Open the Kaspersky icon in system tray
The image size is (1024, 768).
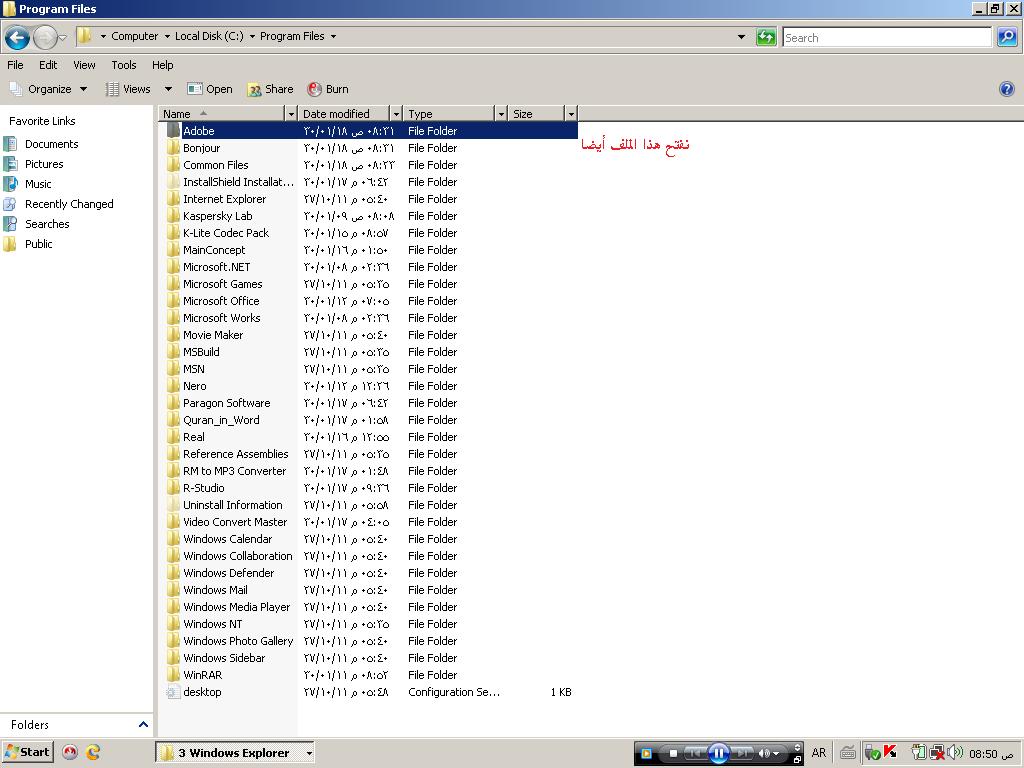click(x=890, y=752)
